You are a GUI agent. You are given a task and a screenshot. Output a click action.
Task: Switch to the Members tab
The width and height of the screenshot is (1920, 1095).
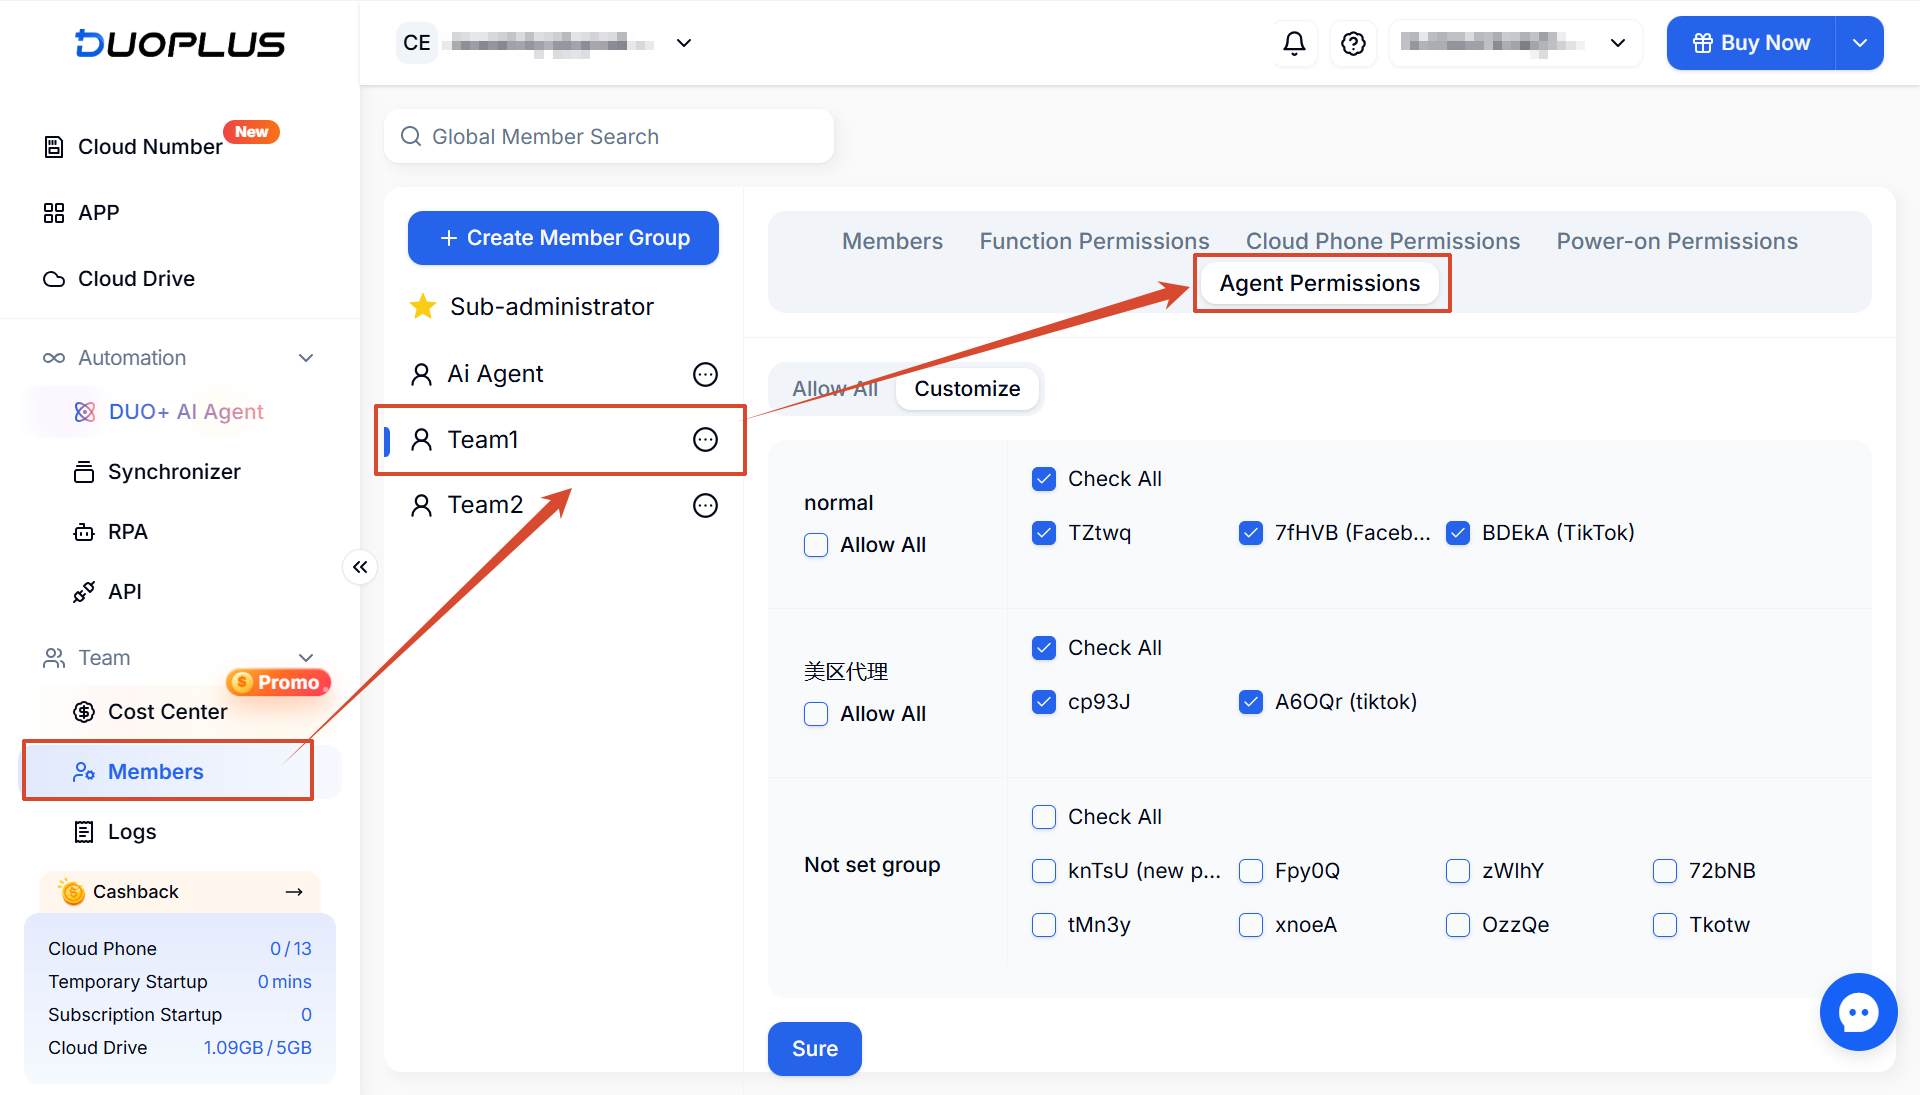point(892,241)
